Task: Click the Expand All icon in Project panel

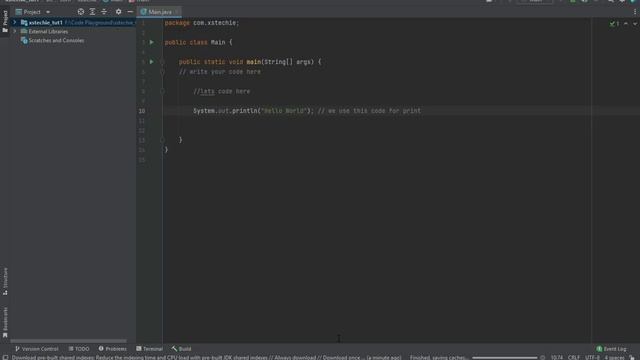Action: (x=93, y=12)
